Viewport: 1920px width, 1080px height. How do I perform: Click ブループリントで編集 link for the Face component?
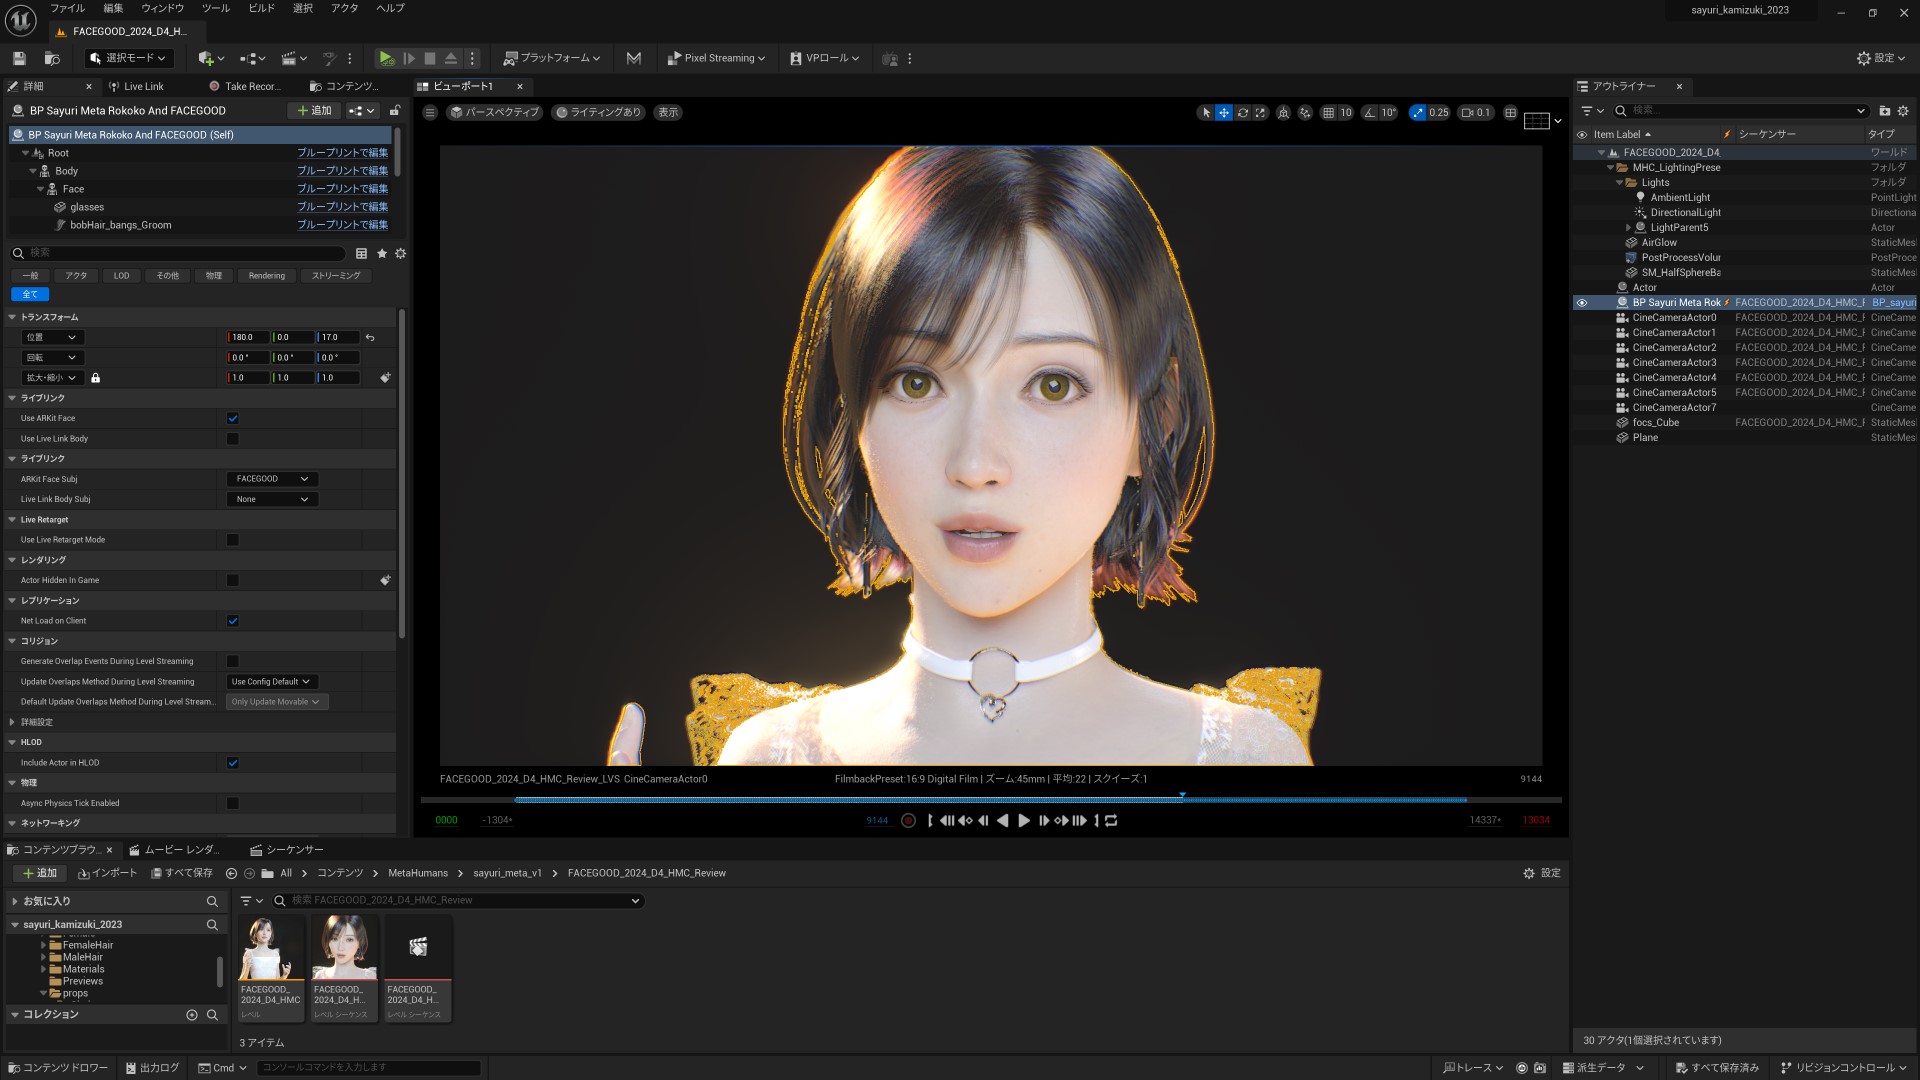tap(343, 189)
